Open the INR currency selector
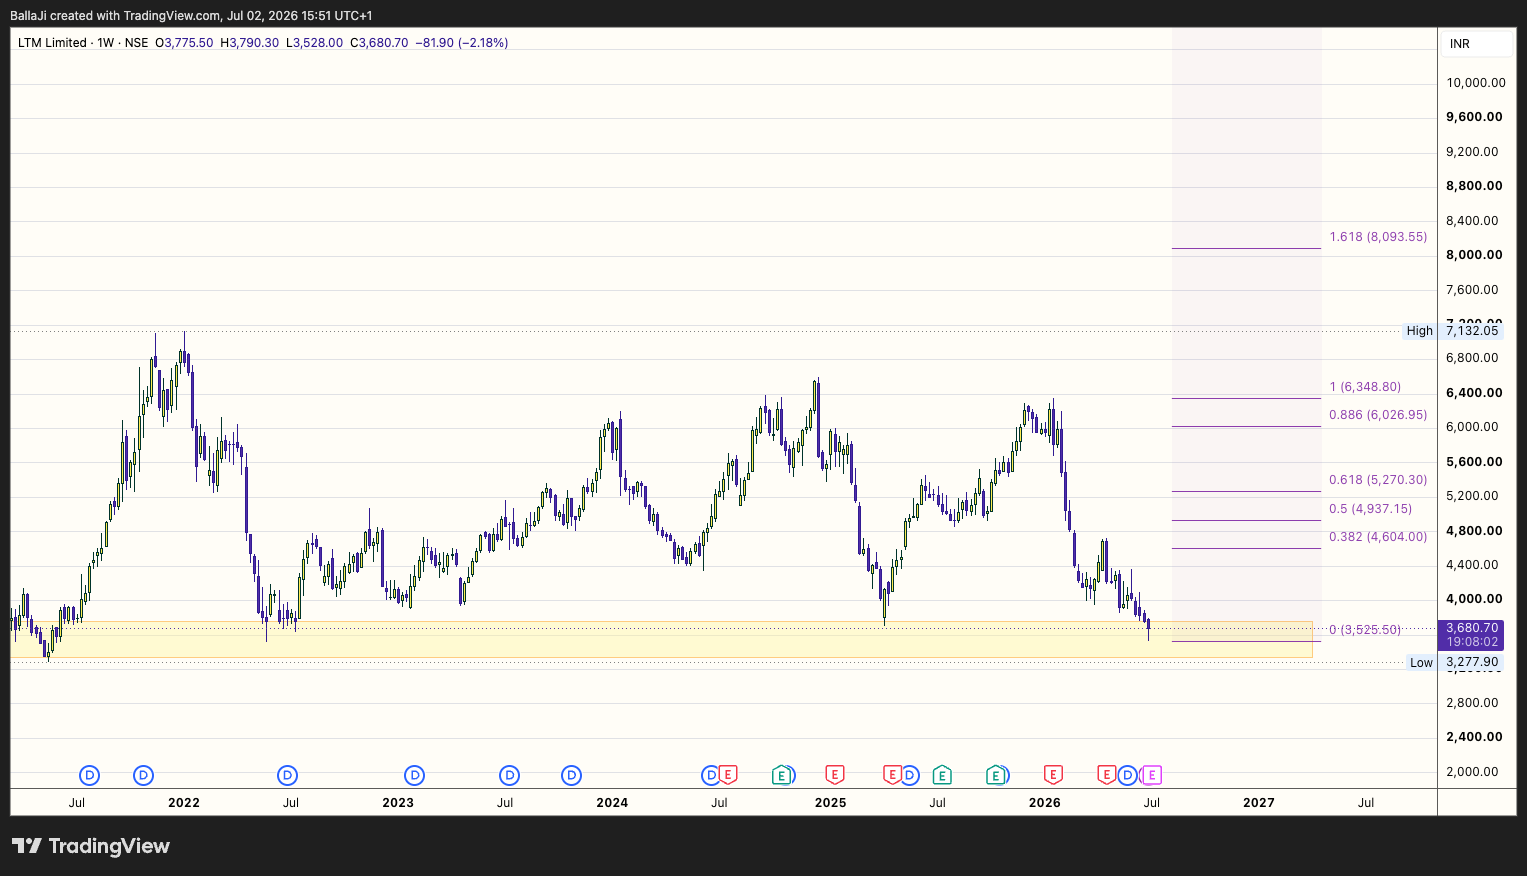1527x876 pixels. click(x=1475, y=44)
